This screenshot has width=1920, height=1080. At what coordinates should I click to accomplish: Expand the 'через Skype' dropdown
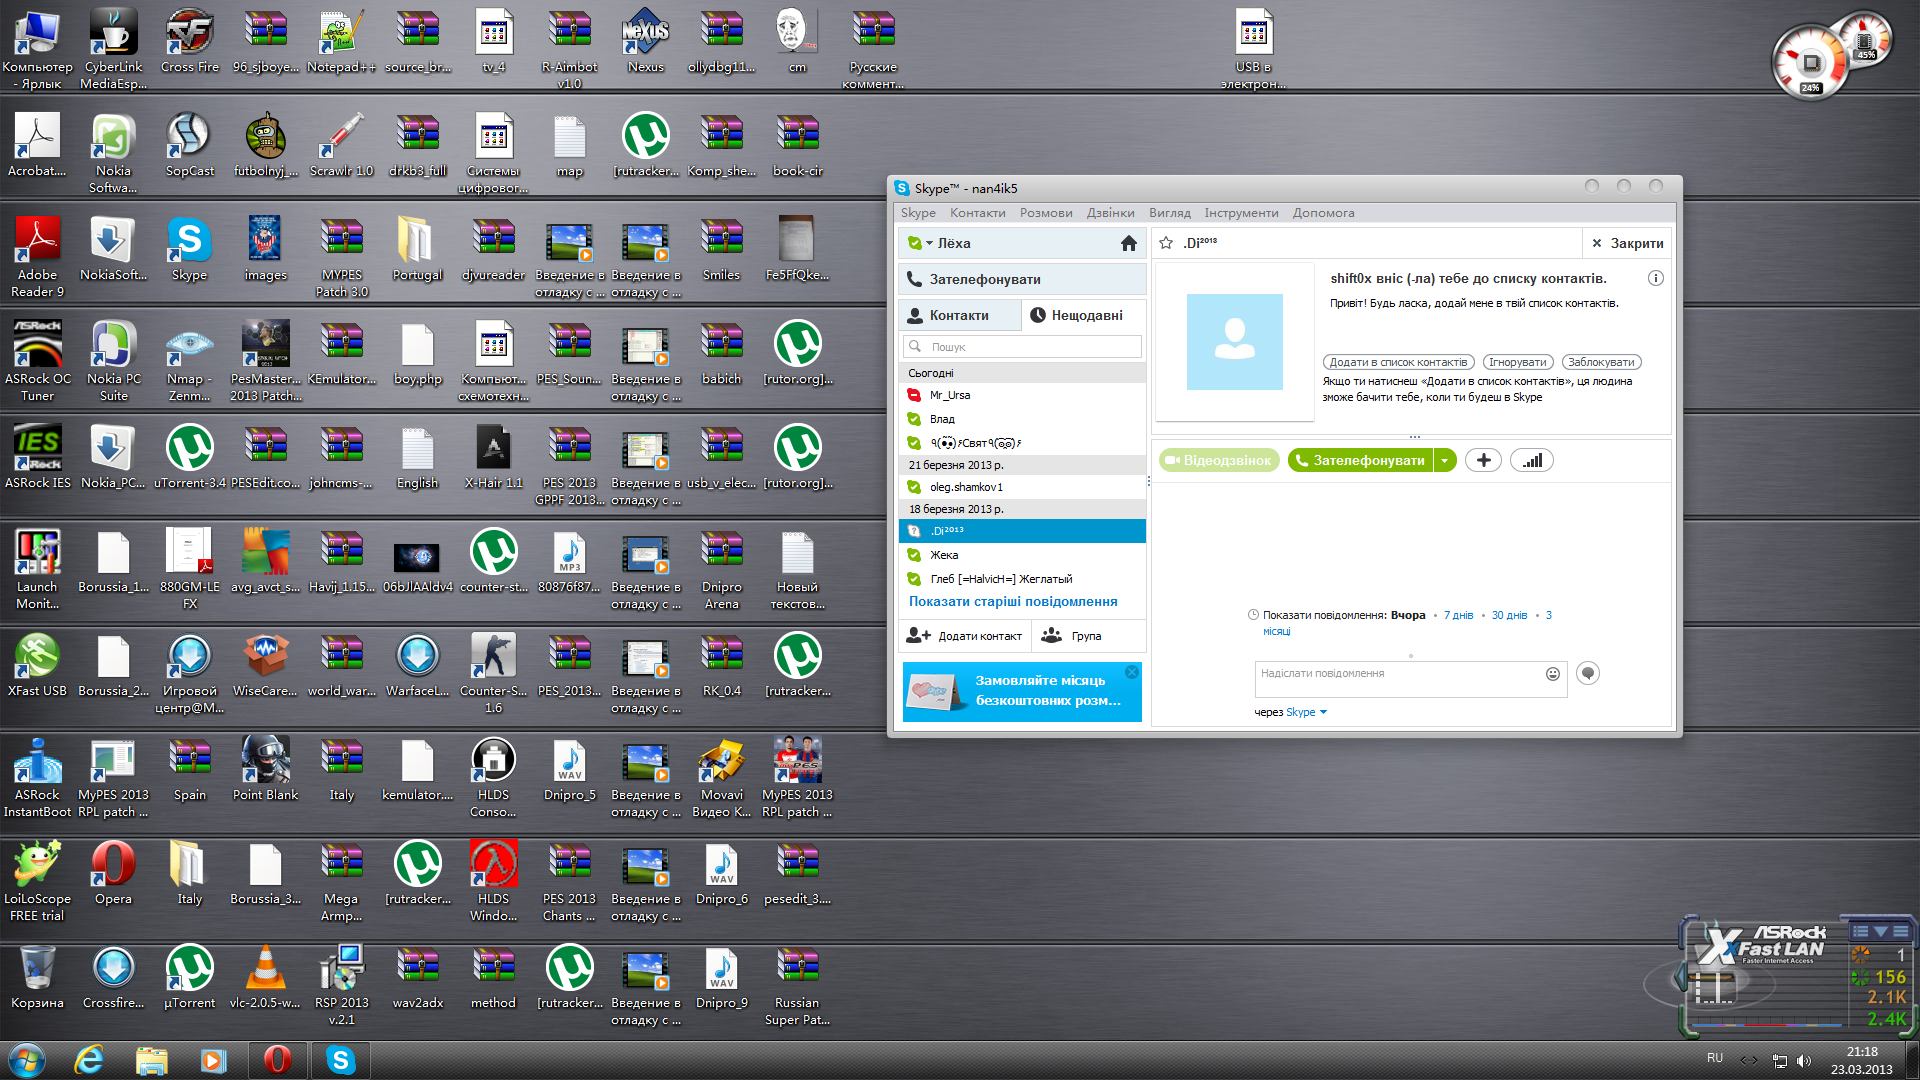click(x=1323, y=712)
